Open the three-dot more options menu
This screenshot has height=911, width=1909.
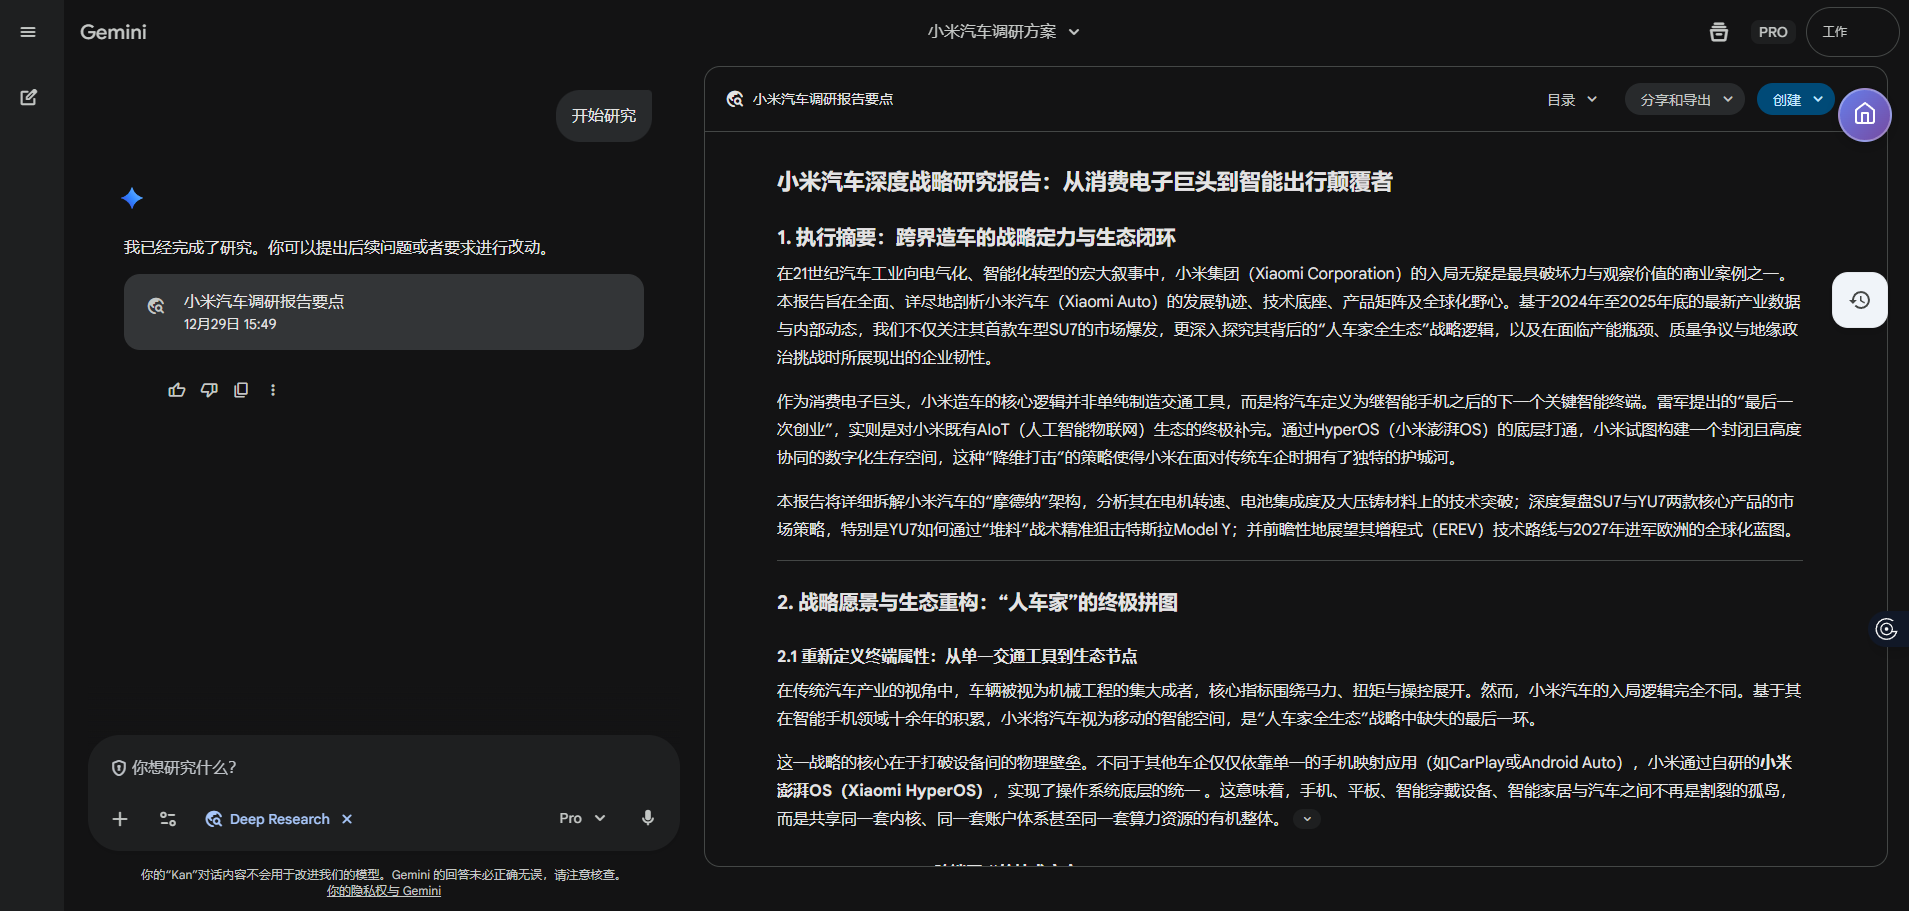pos(273,390)
